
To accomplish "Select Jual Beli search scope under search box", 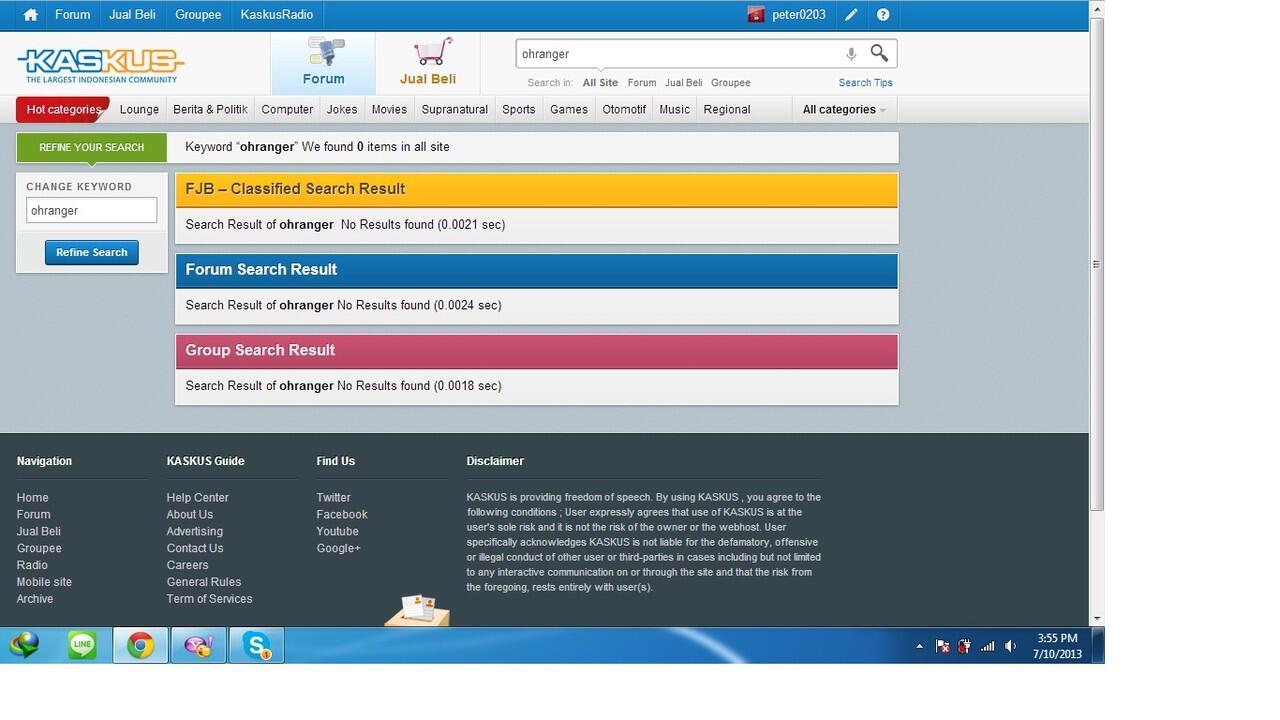I will tap(683, 83).
